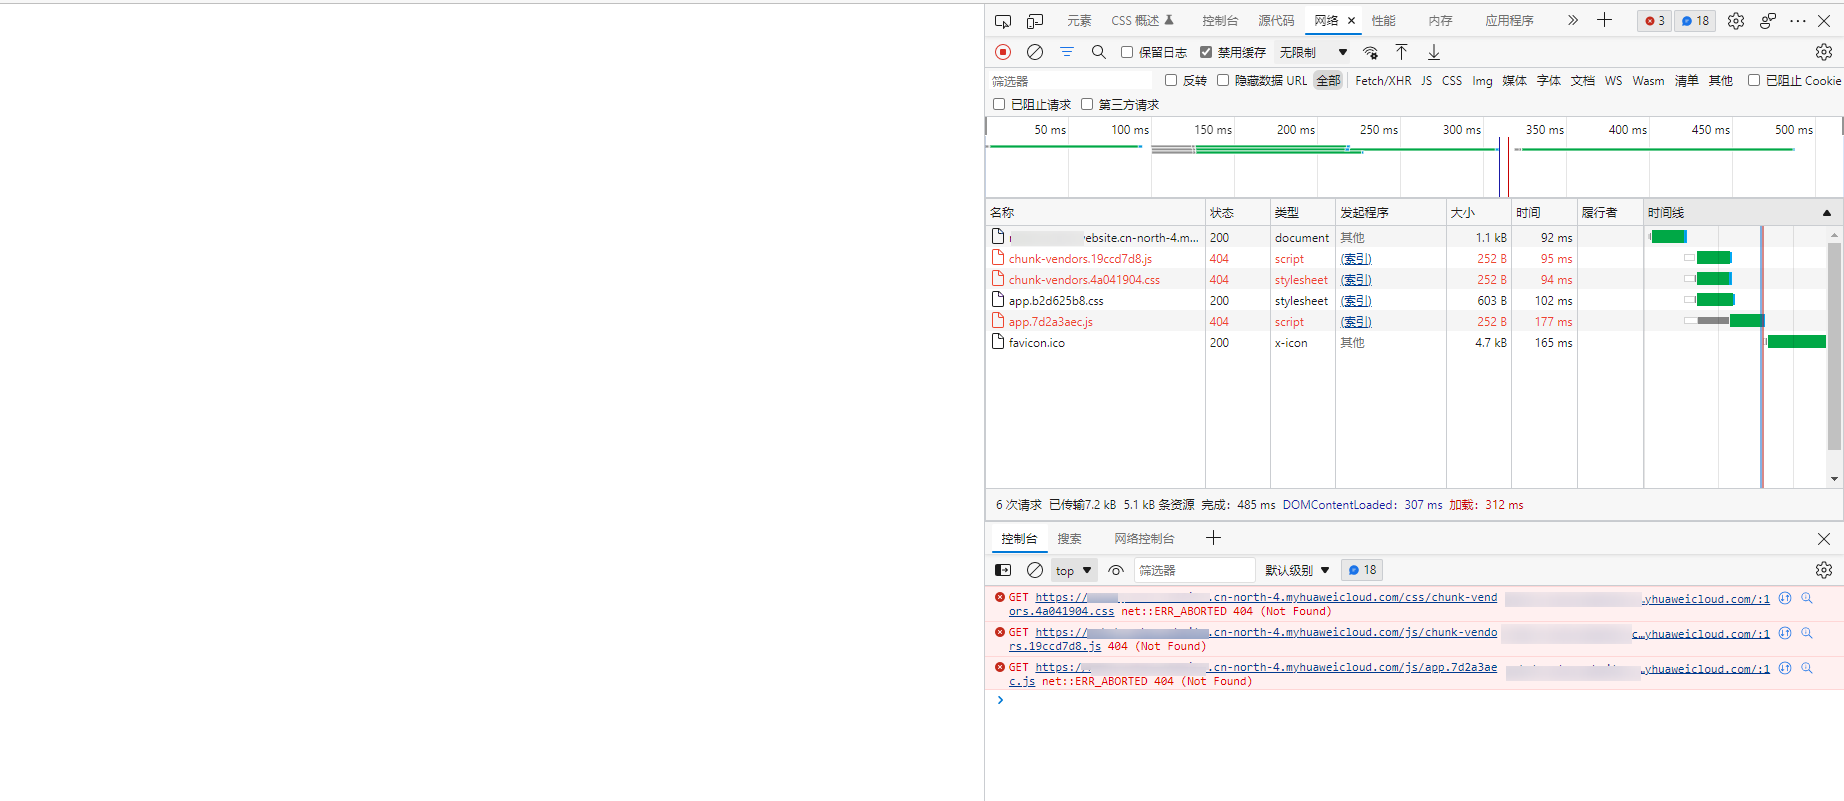Sort requests by the 状态 column header
The width and height of the screenshot is (1844, 801).
[1237, 213]
